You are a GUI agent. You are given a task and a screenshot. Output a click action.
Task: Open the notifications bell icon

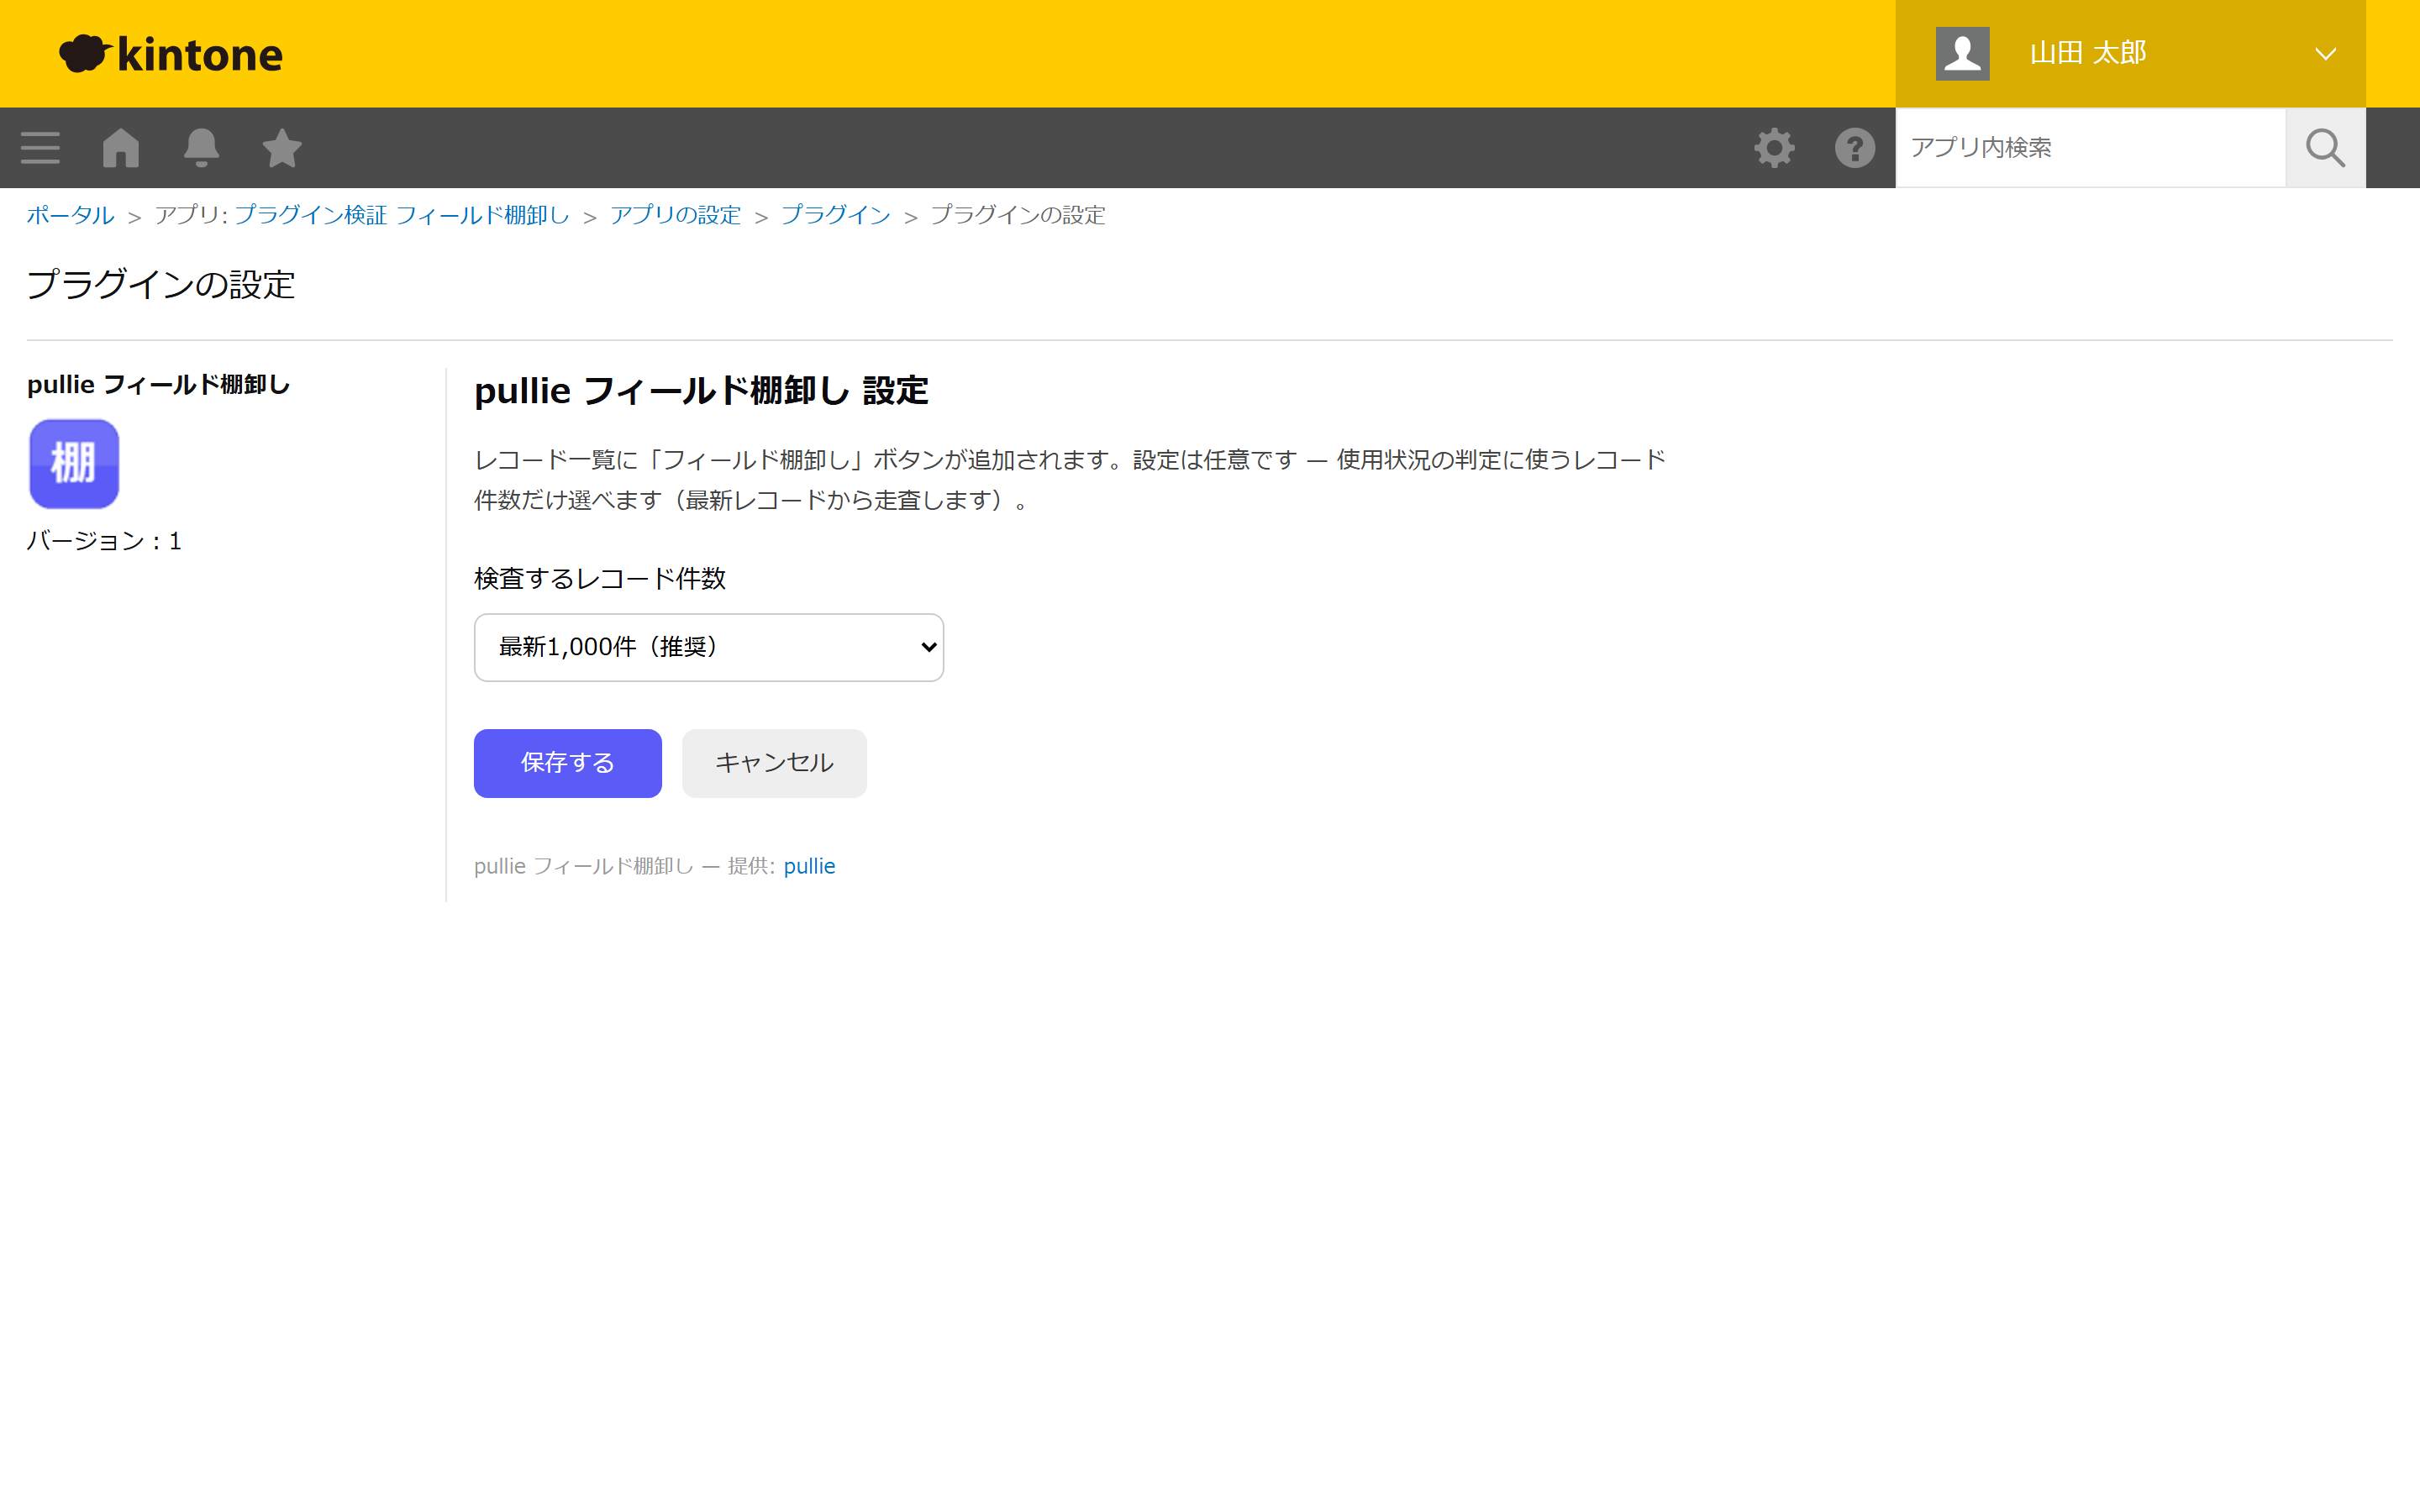point(201,148)
